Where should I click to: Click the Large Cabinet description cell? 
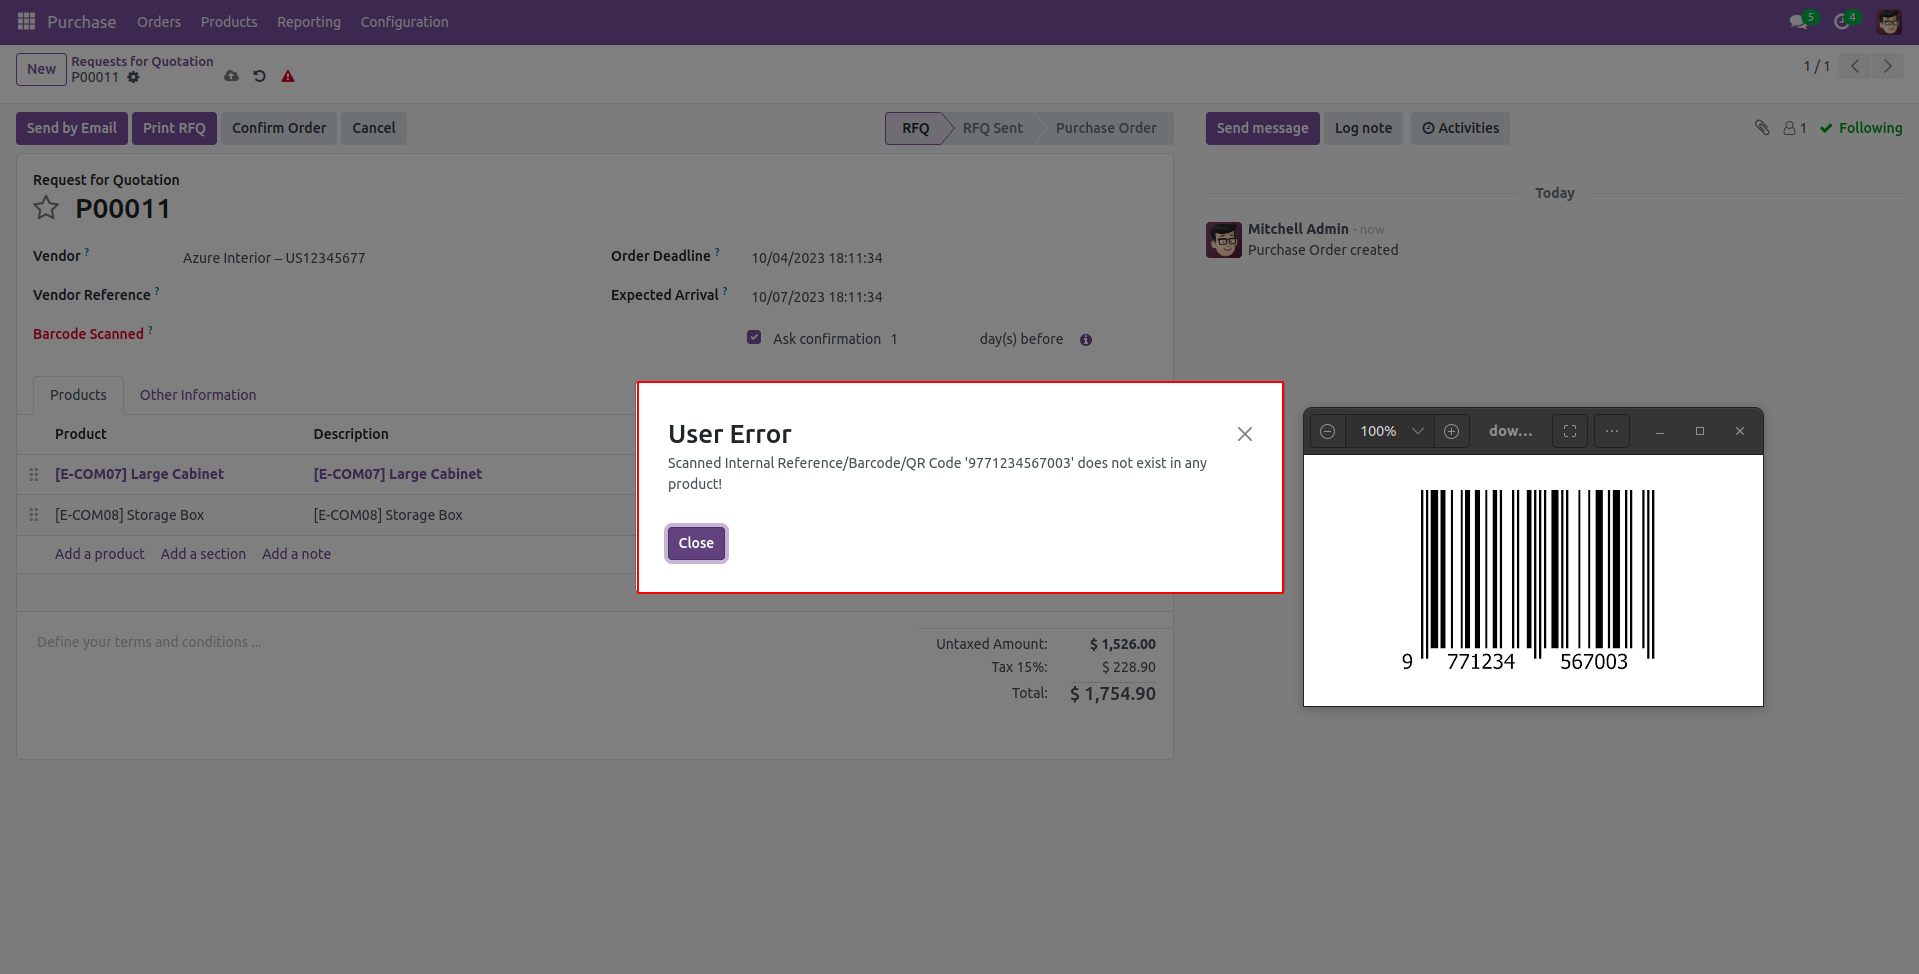(x=397, y=474)
